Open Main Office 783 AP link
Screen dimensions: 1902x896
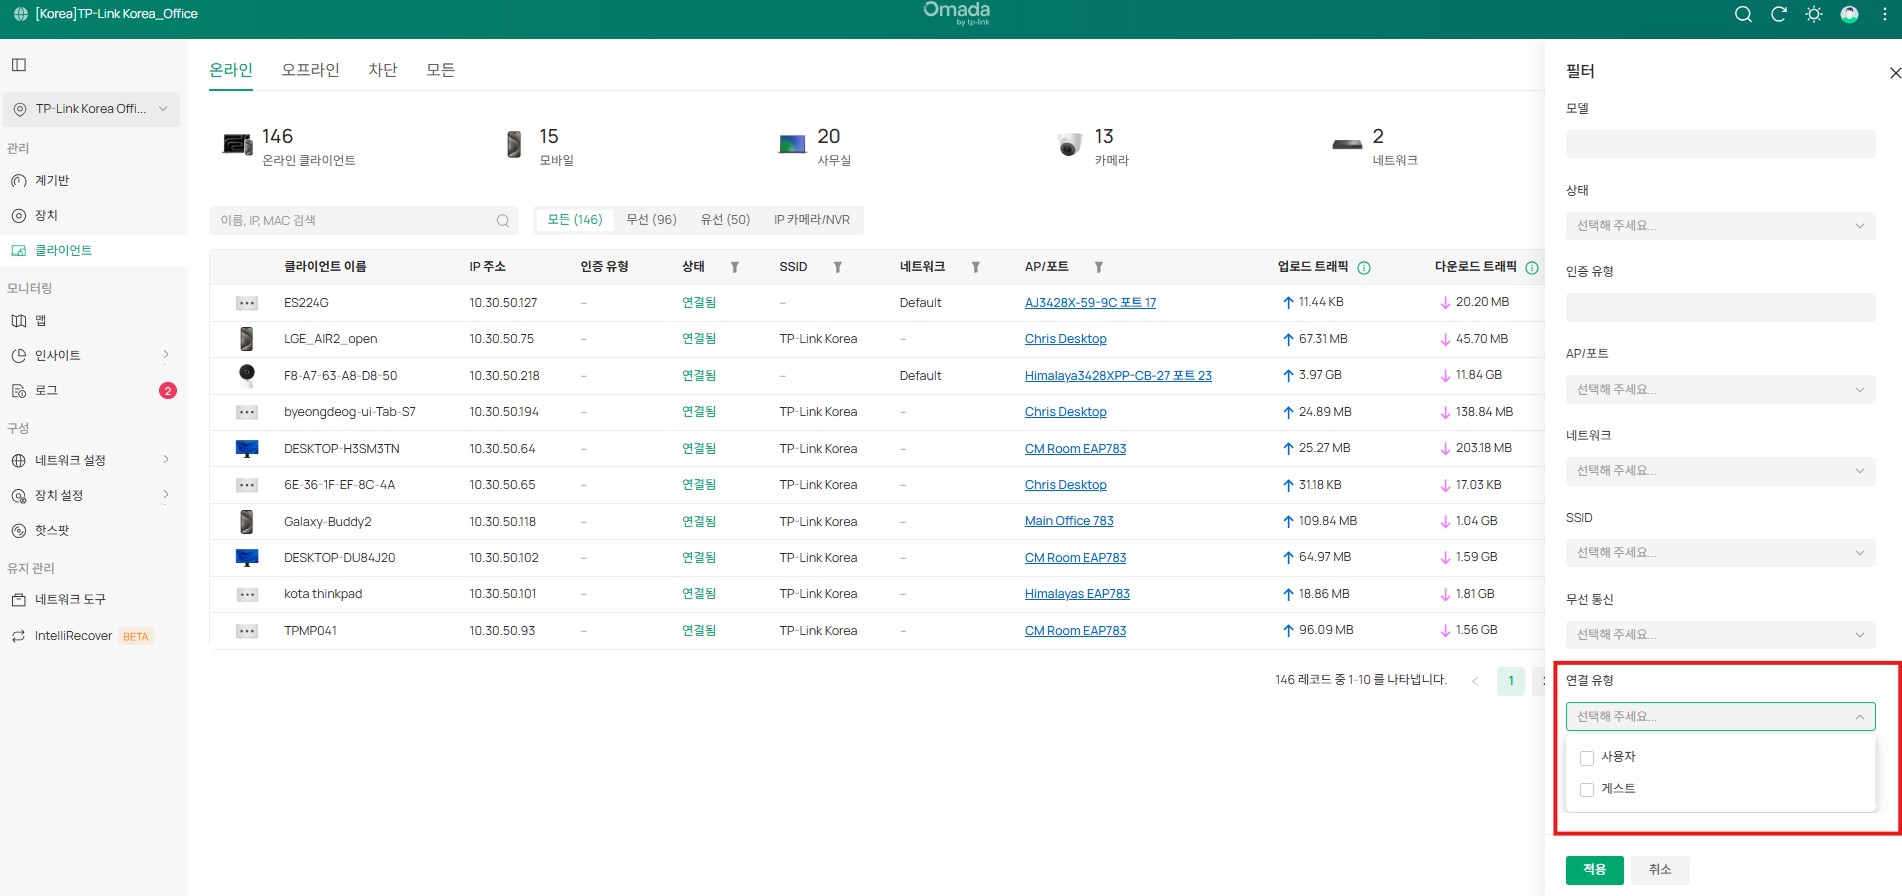1069,521
